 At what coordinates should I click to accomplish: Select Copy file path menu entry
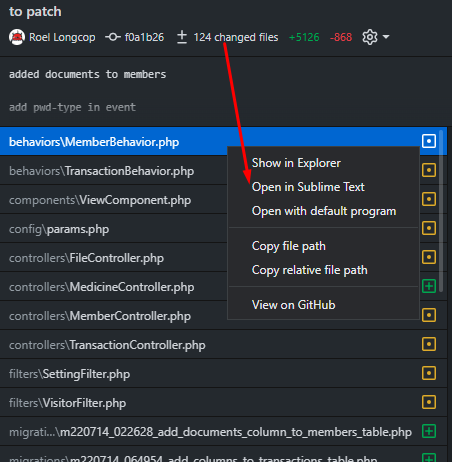[323, 246]
